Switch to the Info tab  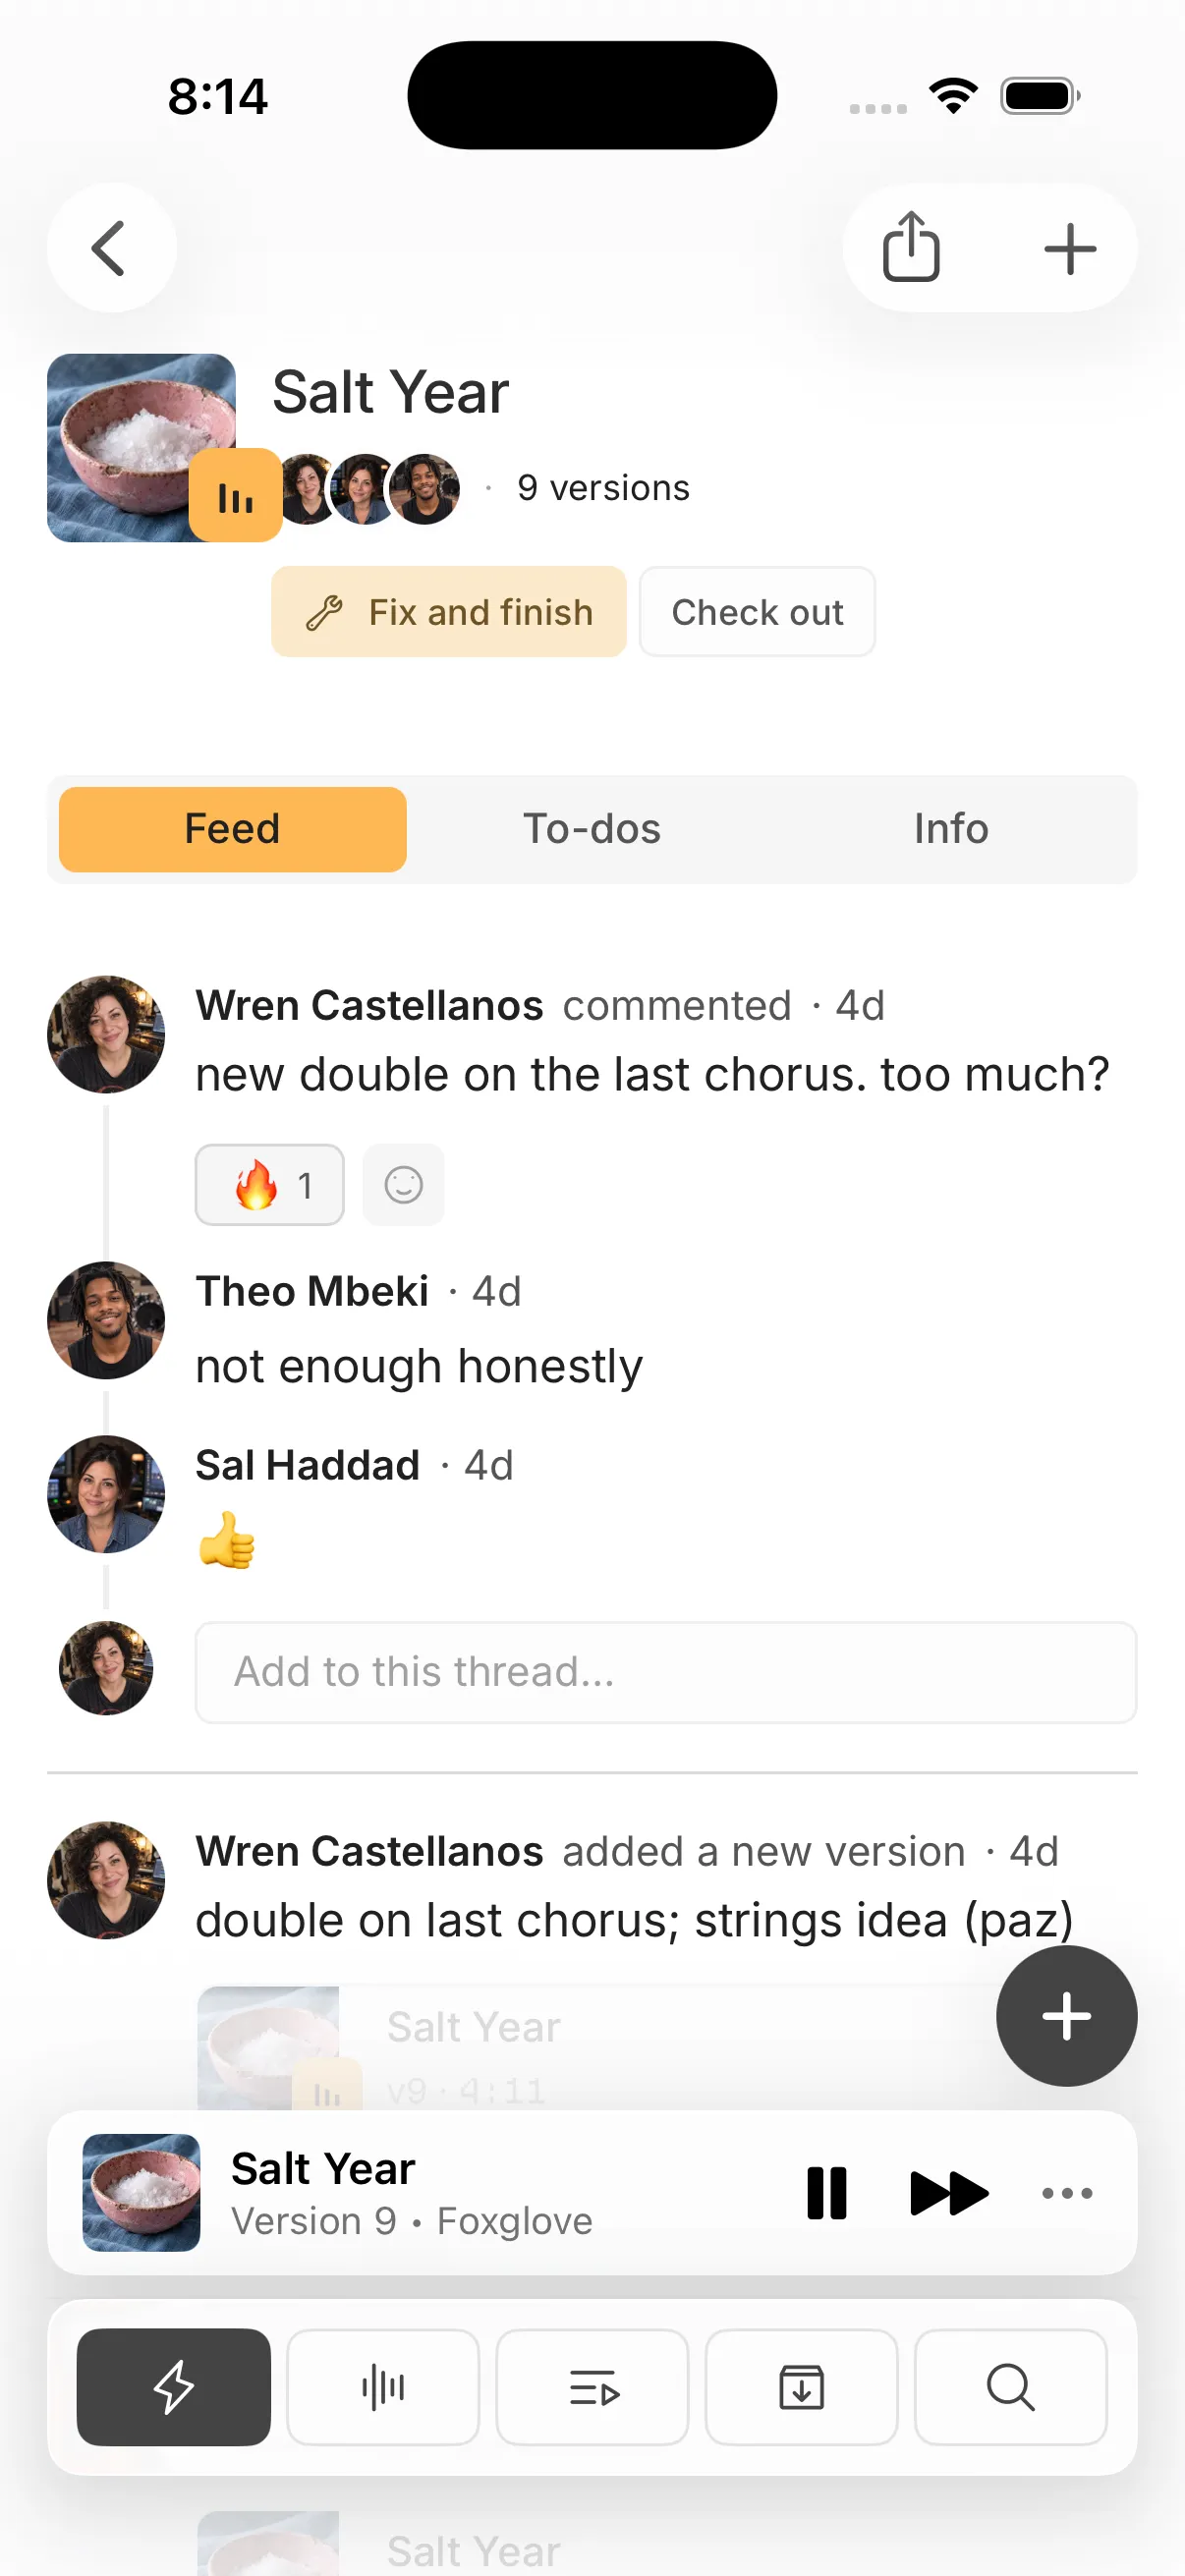(x=951, y=829)
